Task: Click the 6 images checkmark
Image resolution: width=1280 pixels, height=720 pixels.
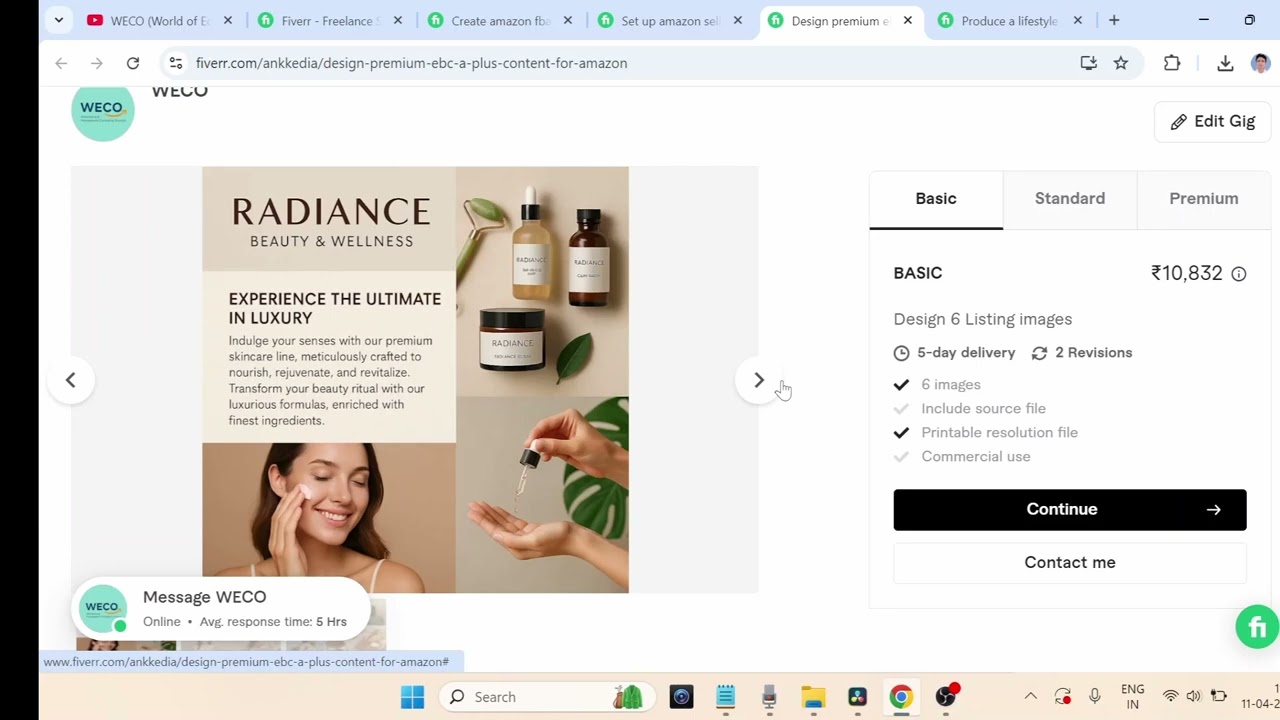Action: [901, 385]
